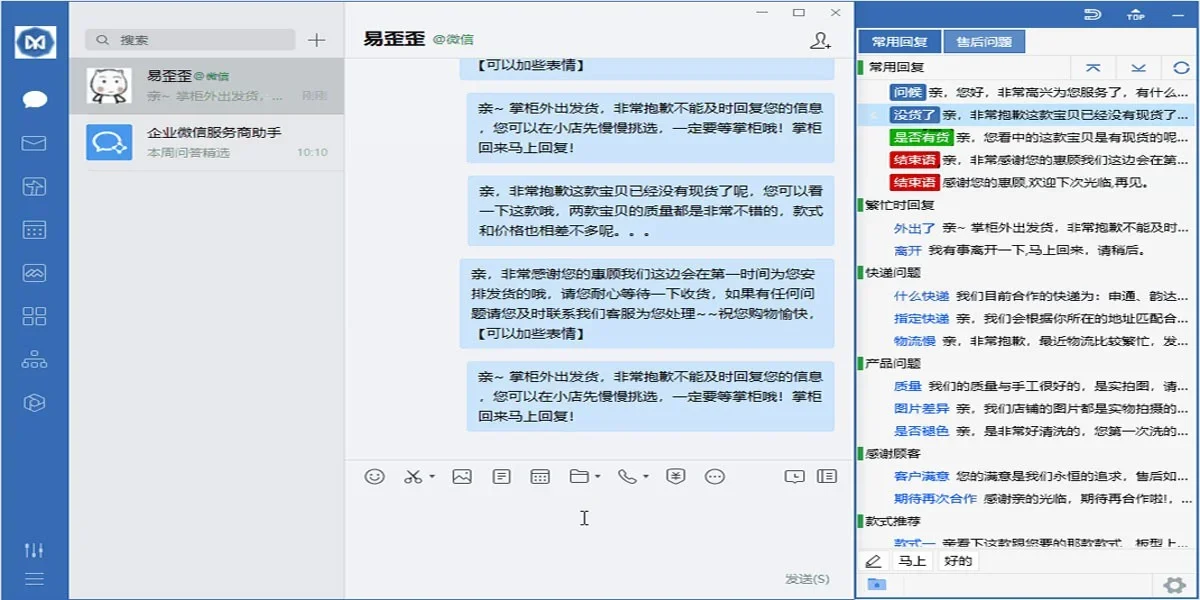Open the emoji picker in chat toolbar
Image resolution: width=1200 pixels, height=600 pixels.
click(x=375, y=477)
